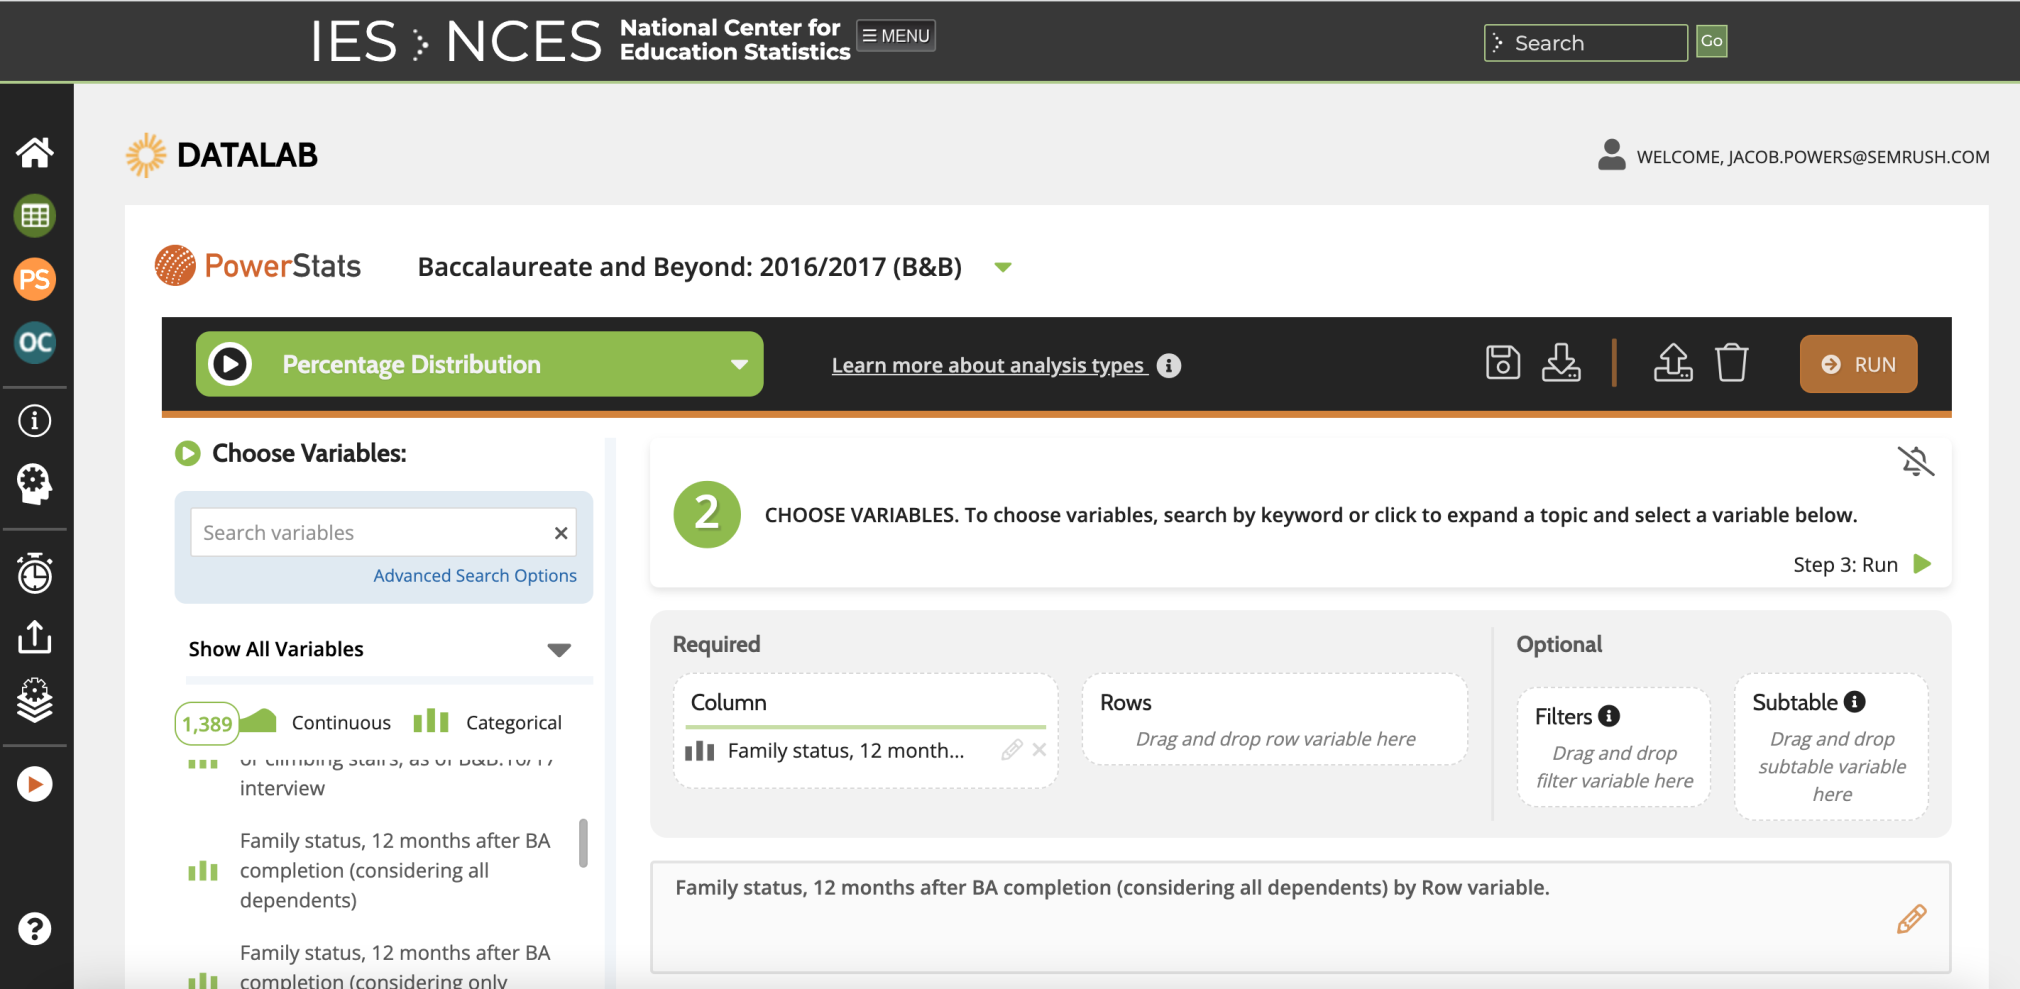Click the Family status, 12 month... column entry
This screenshot has width=2020, height=989.
(x=846, y=751)
